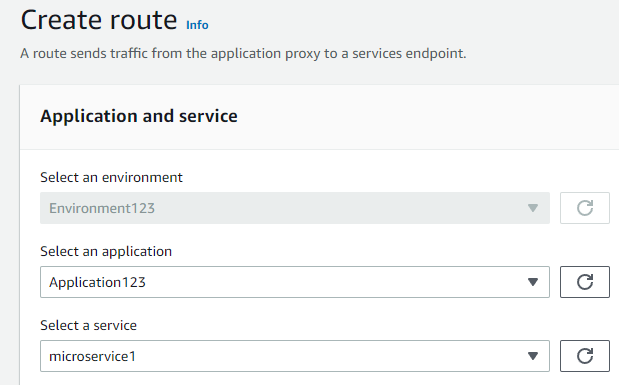Click the Select an application label
This screenshot has height=385, width=619.
106,252
